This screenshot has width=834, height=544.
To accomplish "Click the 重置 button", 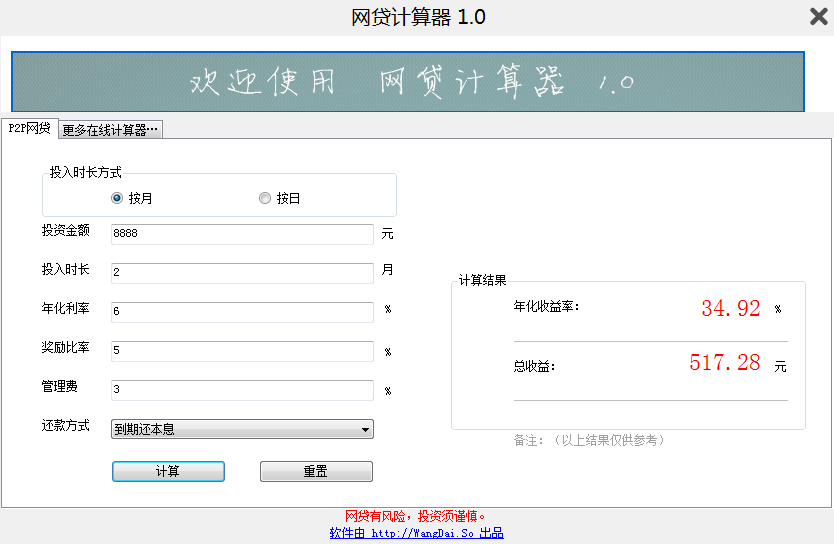I will pyautogui.click(x=316, y=471).
